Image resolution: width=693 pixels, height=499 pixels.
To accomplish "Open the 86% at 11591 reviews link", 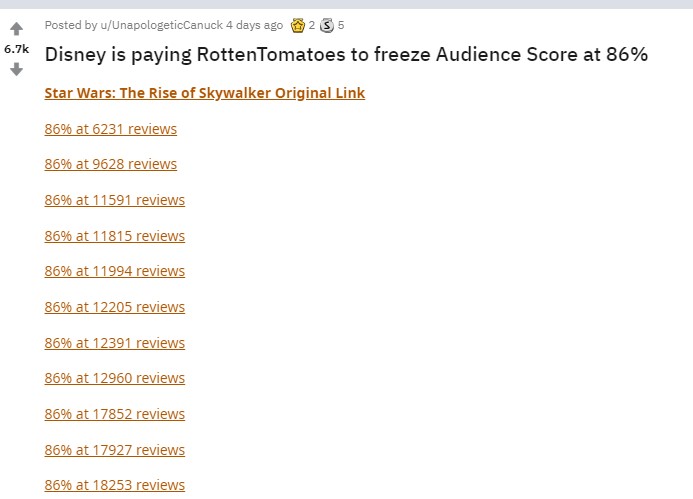I will [x=114, y=200].
